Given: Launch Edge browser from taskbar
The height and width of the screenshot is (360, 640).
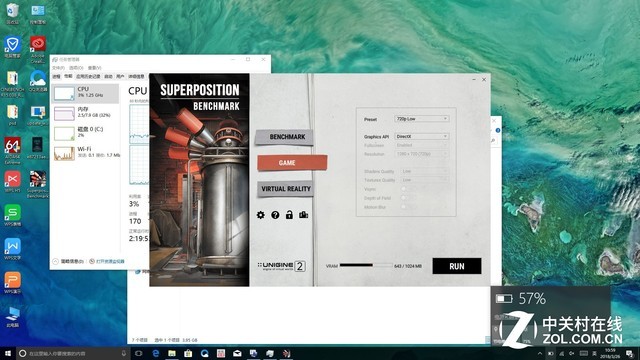Looking at the screenshot, I should point(156,353).
